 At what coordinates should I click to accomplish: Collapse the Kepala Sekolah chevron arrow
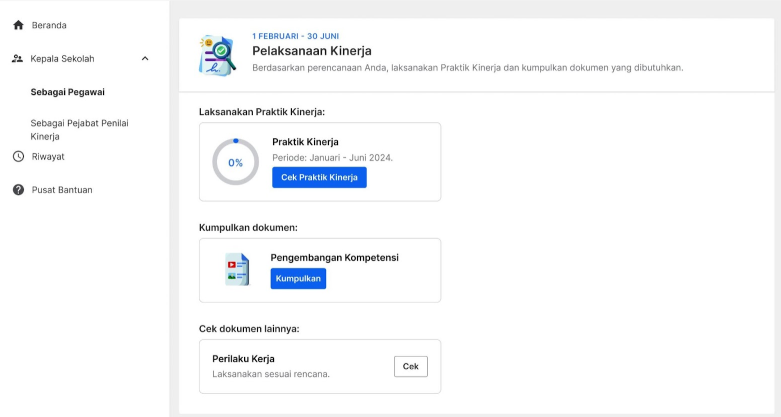(x=145, y=59)
